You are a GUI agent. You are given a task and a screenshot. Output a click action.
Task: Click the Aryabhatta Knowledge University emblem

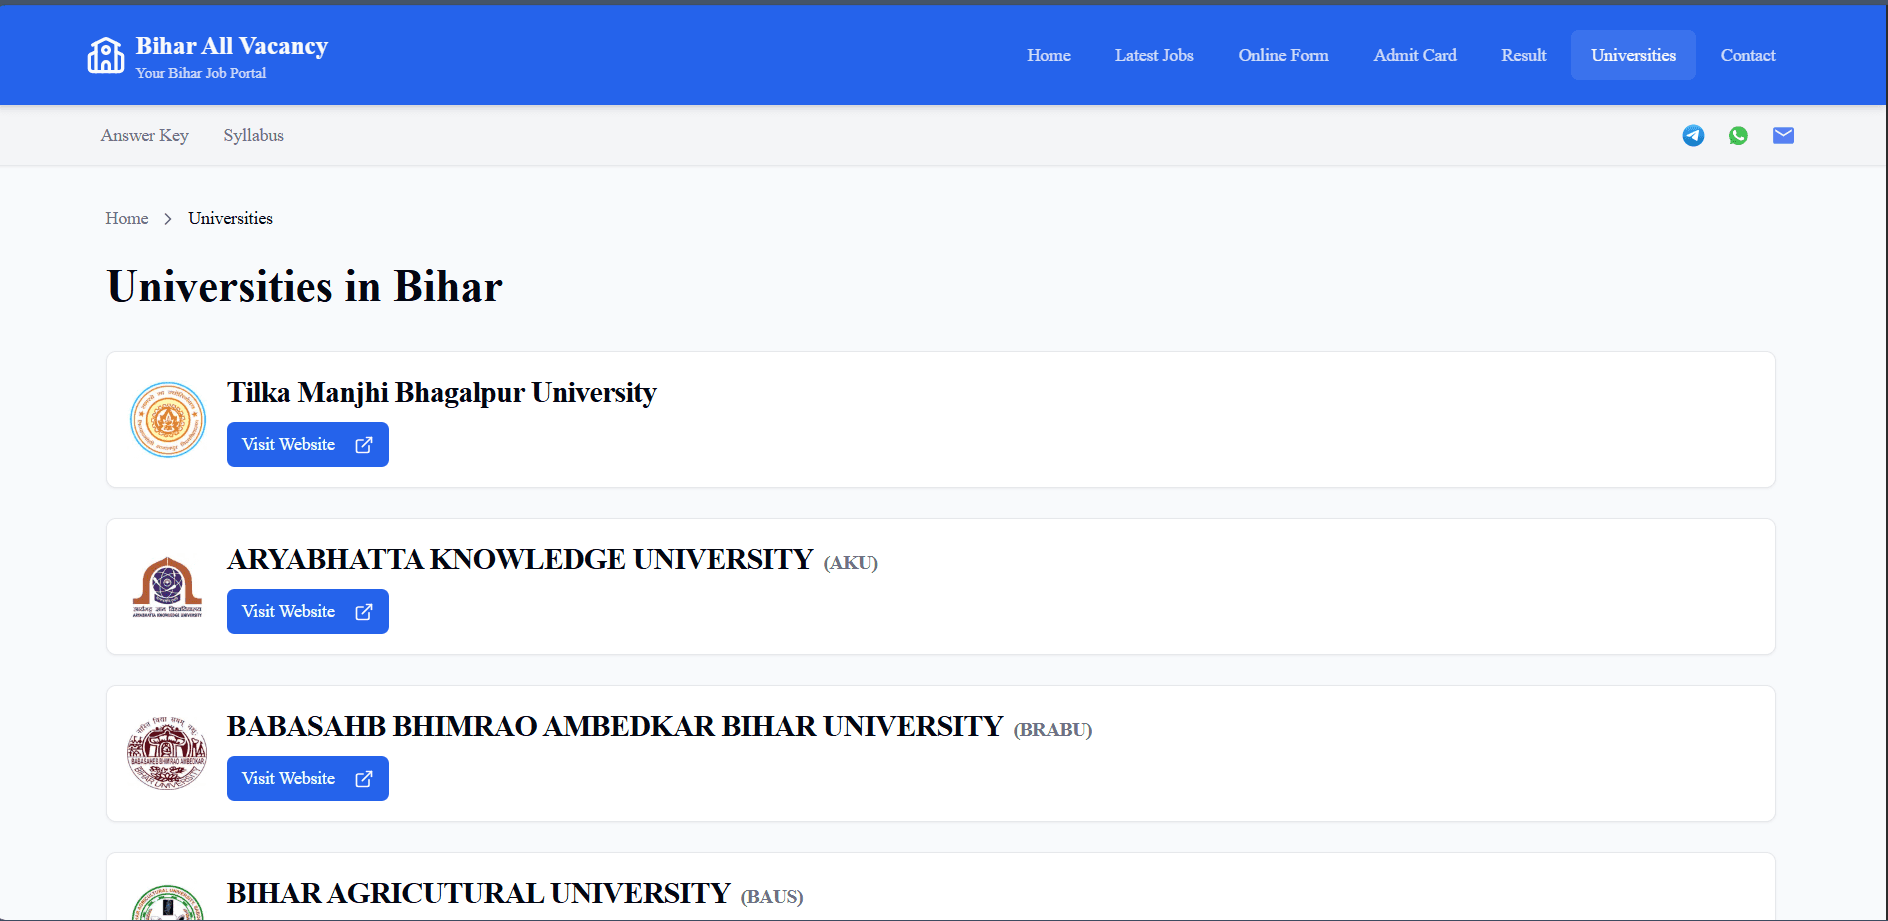pos(167,587)
